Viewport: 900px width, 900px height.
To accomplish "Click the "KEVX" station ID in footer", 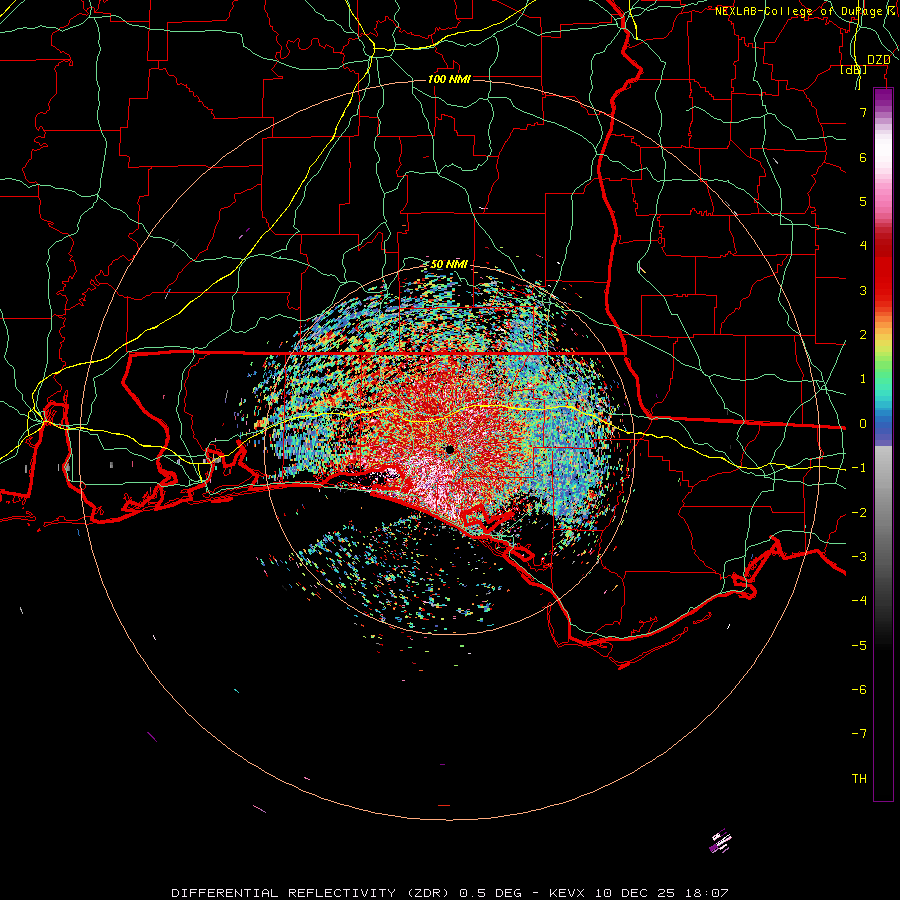I will (567, 893).
